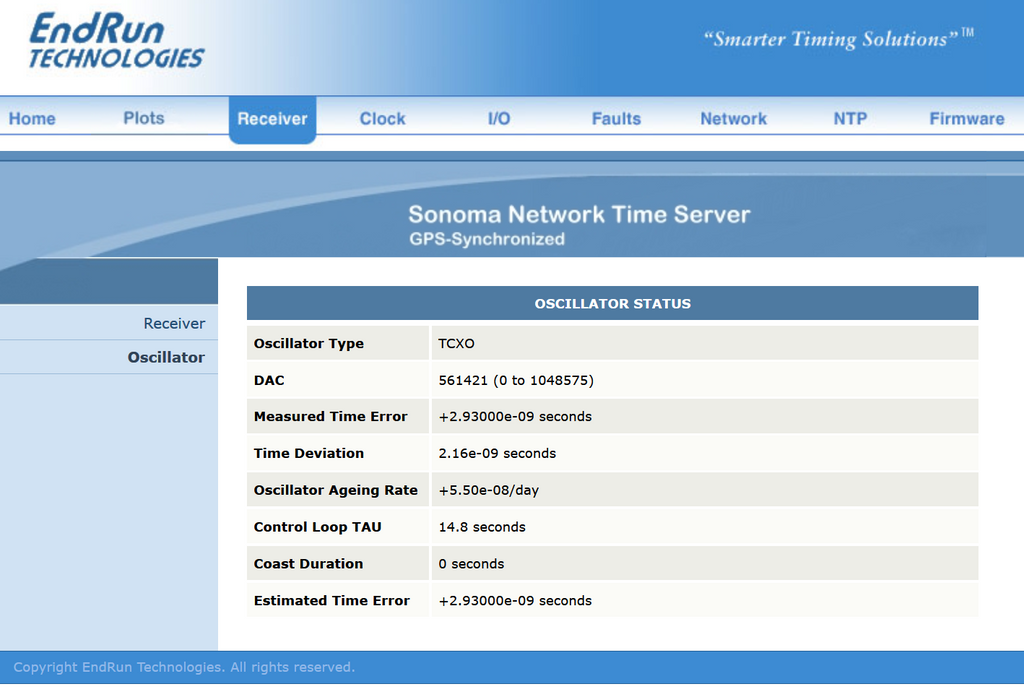Select the Oscillator sidebar link
Image resolution: width=1024 pixels, height=697 pixels.
(166, 357)
